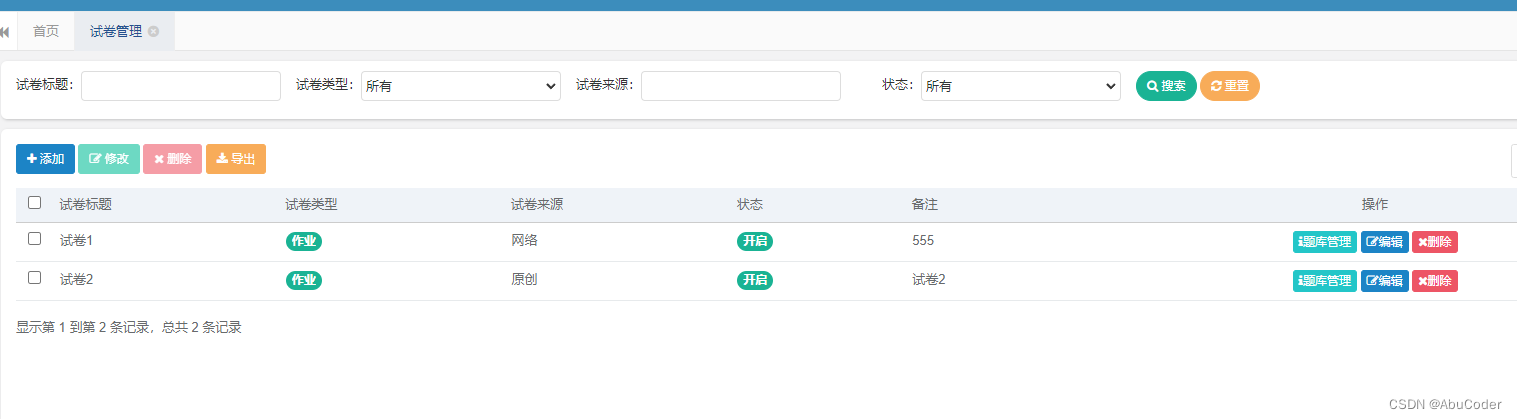Check the checkbox for row 试卷2
The image size is (1517, 419).
35,278
